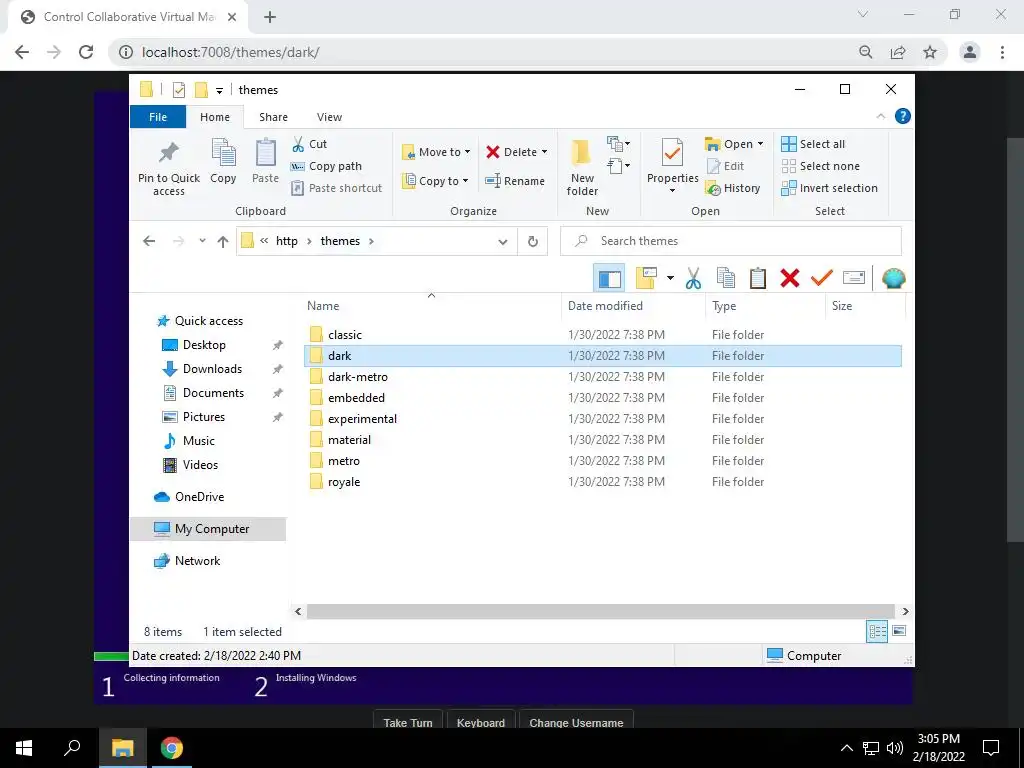The width and height of the screenshot is (1024, 768).
Task: Click orange checkmark properties toolbar icon
Action: (822, 278)
